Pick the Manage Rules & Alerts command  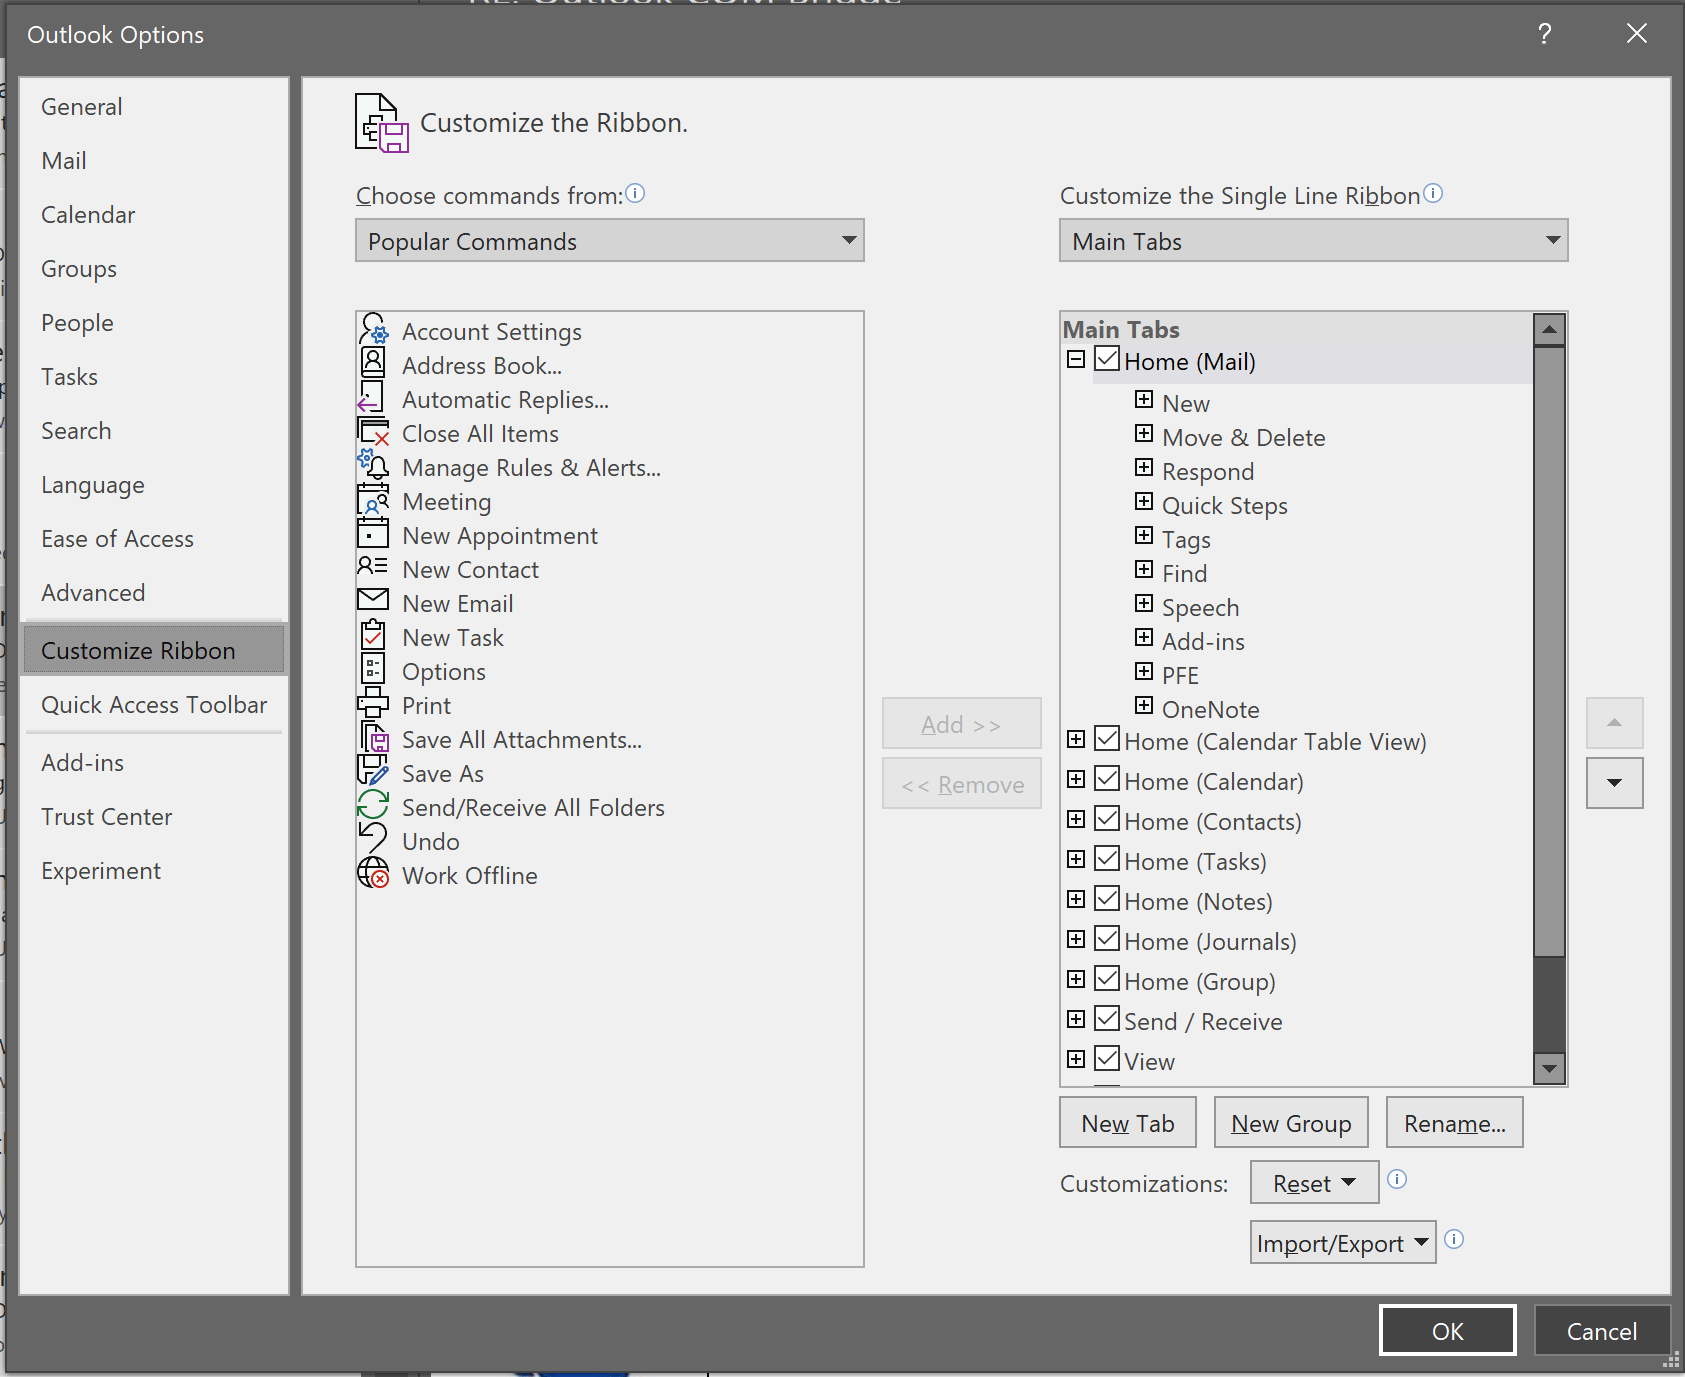pos(530,467)
